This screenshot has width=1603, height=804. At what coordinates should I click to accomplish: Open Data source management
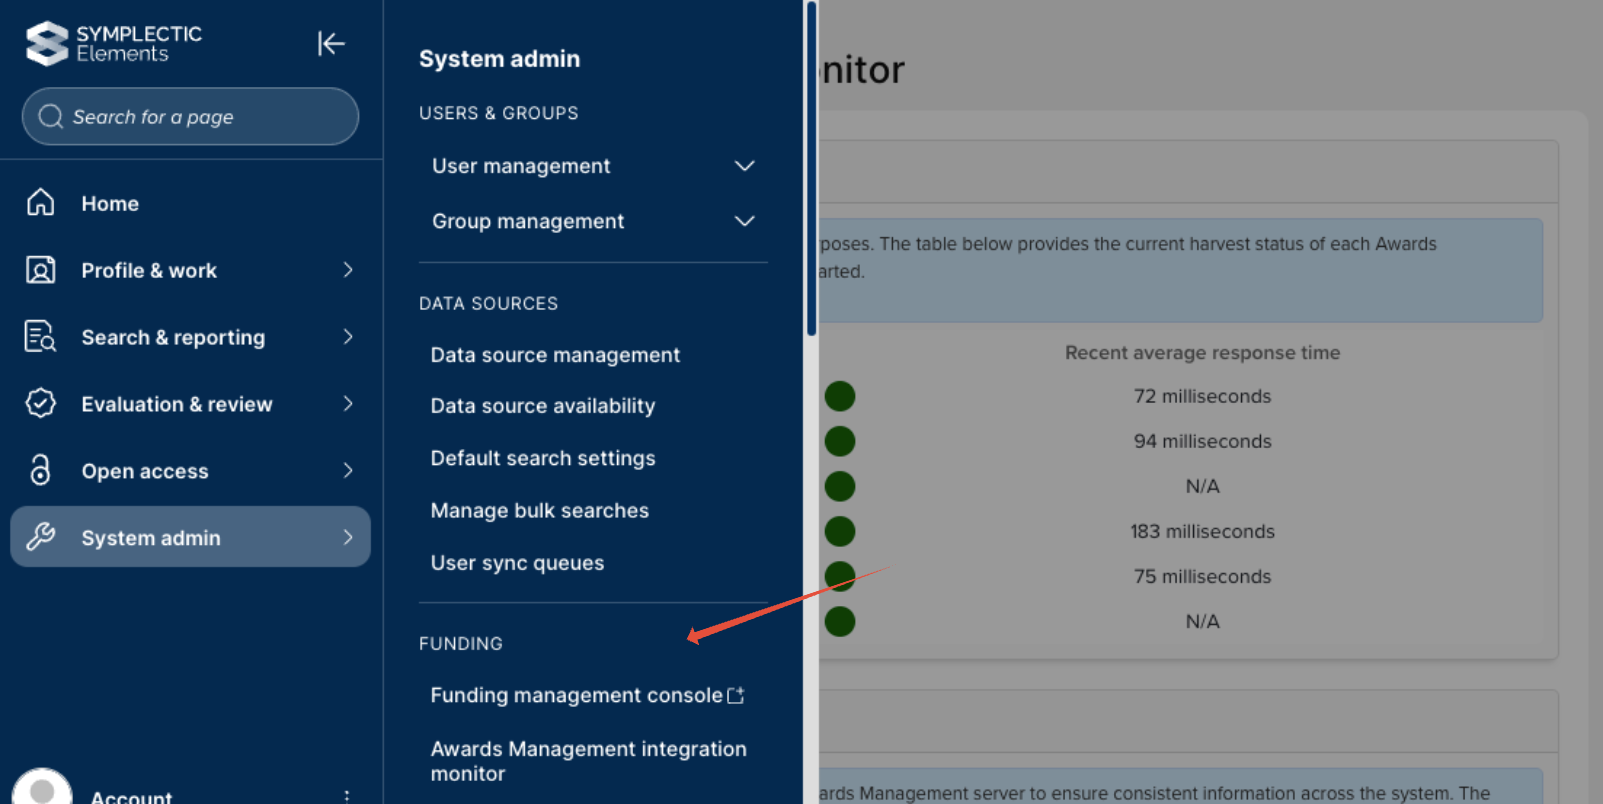(555, 355)
